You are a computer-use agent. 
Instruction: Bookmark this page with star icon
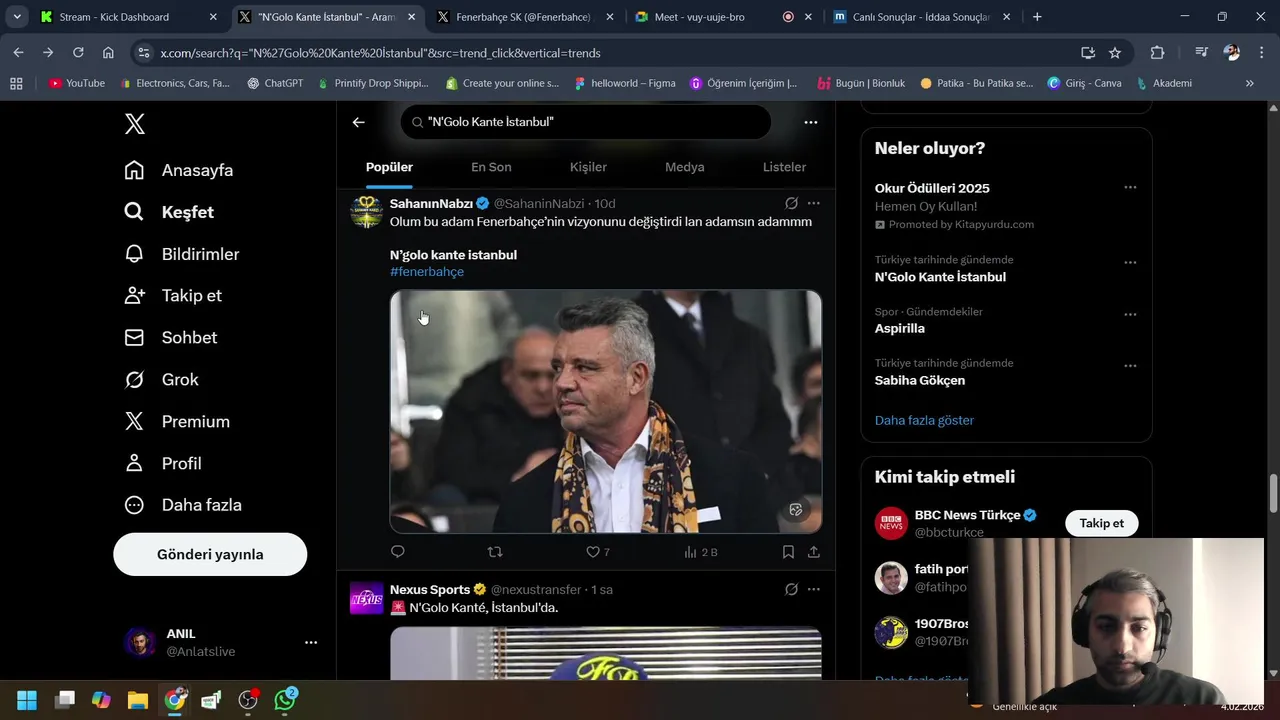(x=1115, y=53)
